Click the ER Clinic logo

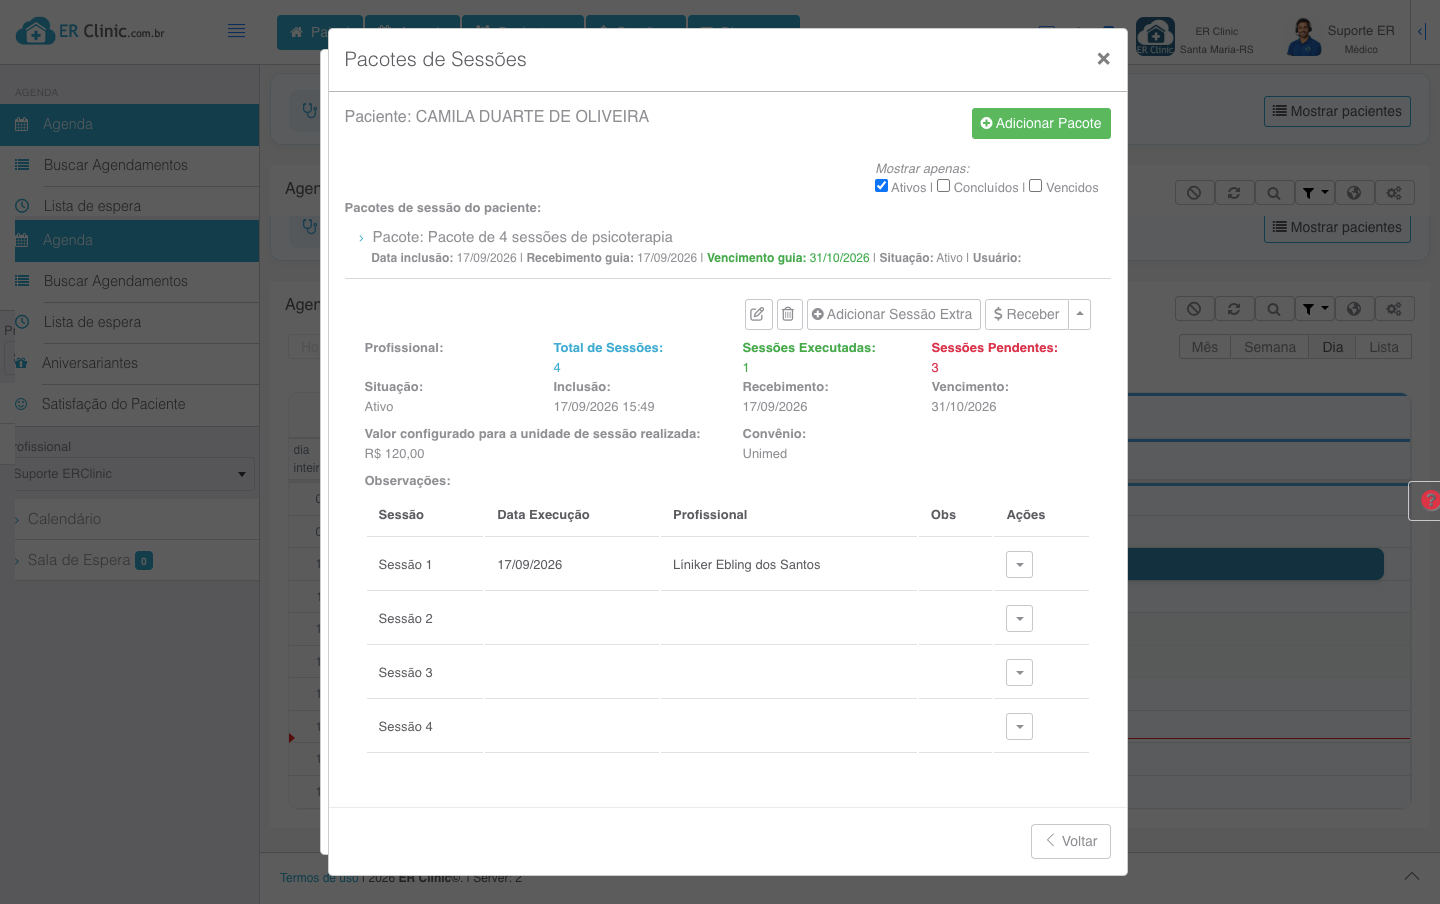point(91,32)
